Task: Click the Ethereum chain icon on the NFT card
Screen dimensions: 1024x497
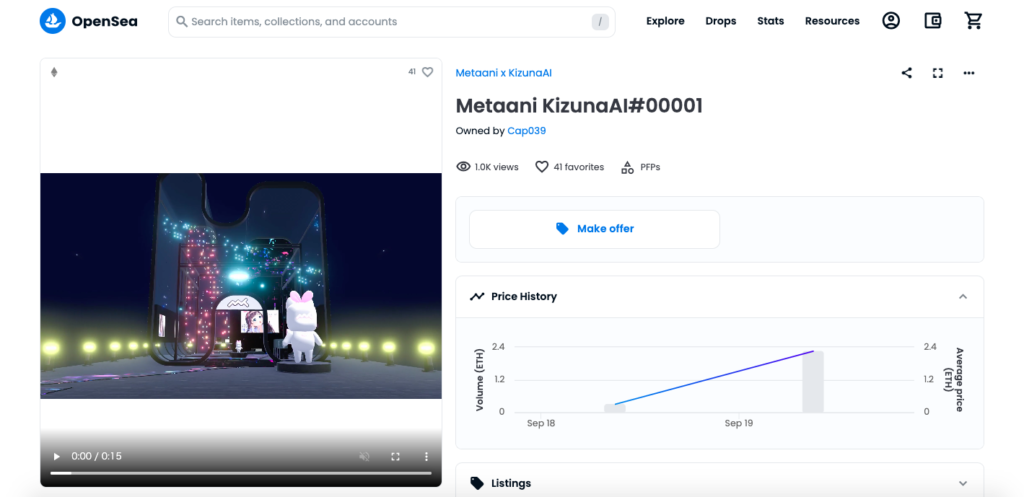Action: tap(54, 72)
